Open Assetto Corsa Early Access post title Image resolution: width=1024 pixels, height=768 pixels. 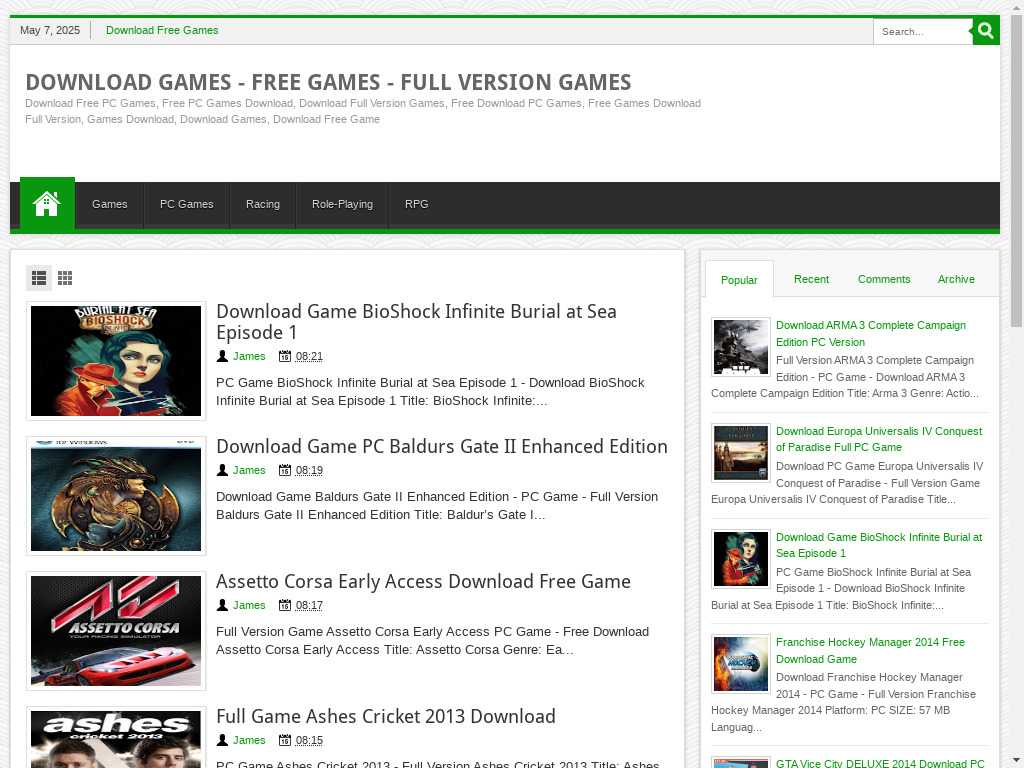tap(423, 581)
